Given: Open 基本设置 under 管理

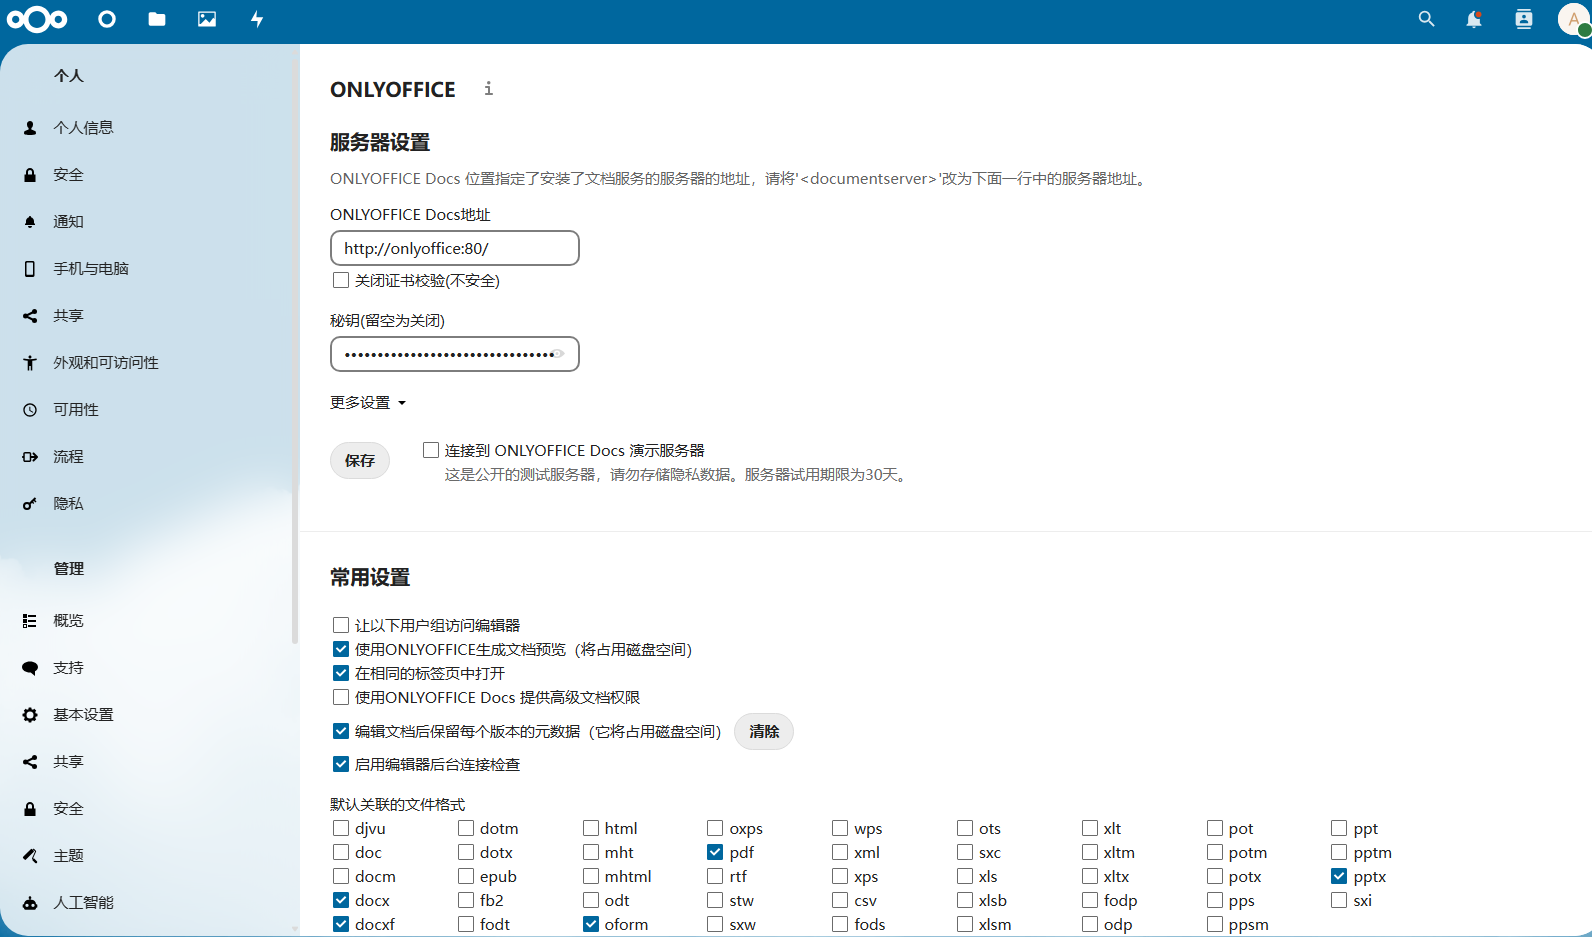Looking at the screenshot, I should coord(83,715).
